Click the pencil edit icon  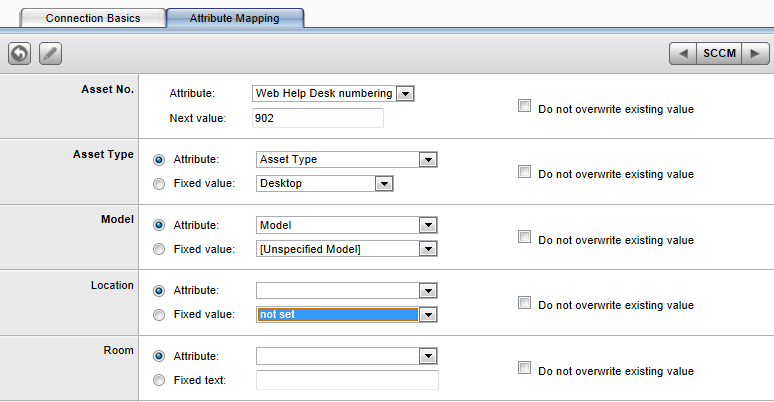tap(50, 53)
